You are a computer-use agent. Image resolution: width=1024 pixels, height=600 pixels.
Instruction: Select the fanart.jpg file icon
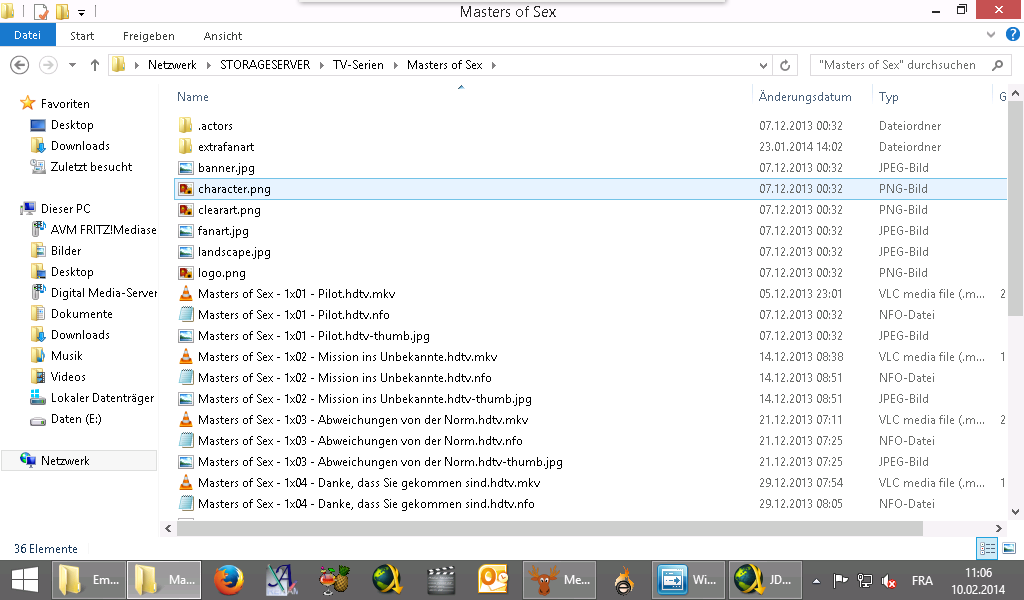[x=185, y=230]
